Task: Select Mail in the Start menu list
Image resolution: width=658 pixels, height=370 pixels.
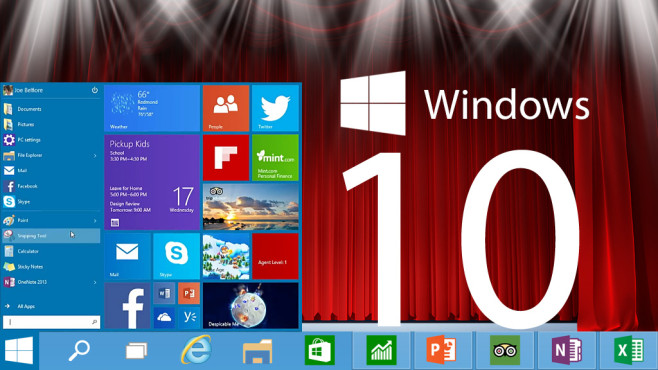Action: [51, 171]
